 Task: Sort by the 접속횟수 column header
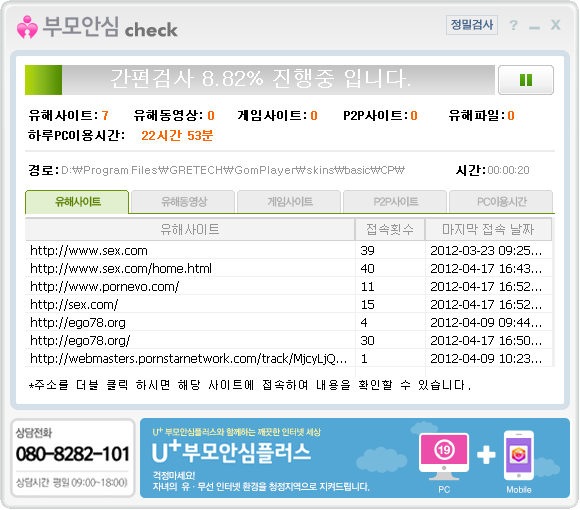tap(390, 230)
